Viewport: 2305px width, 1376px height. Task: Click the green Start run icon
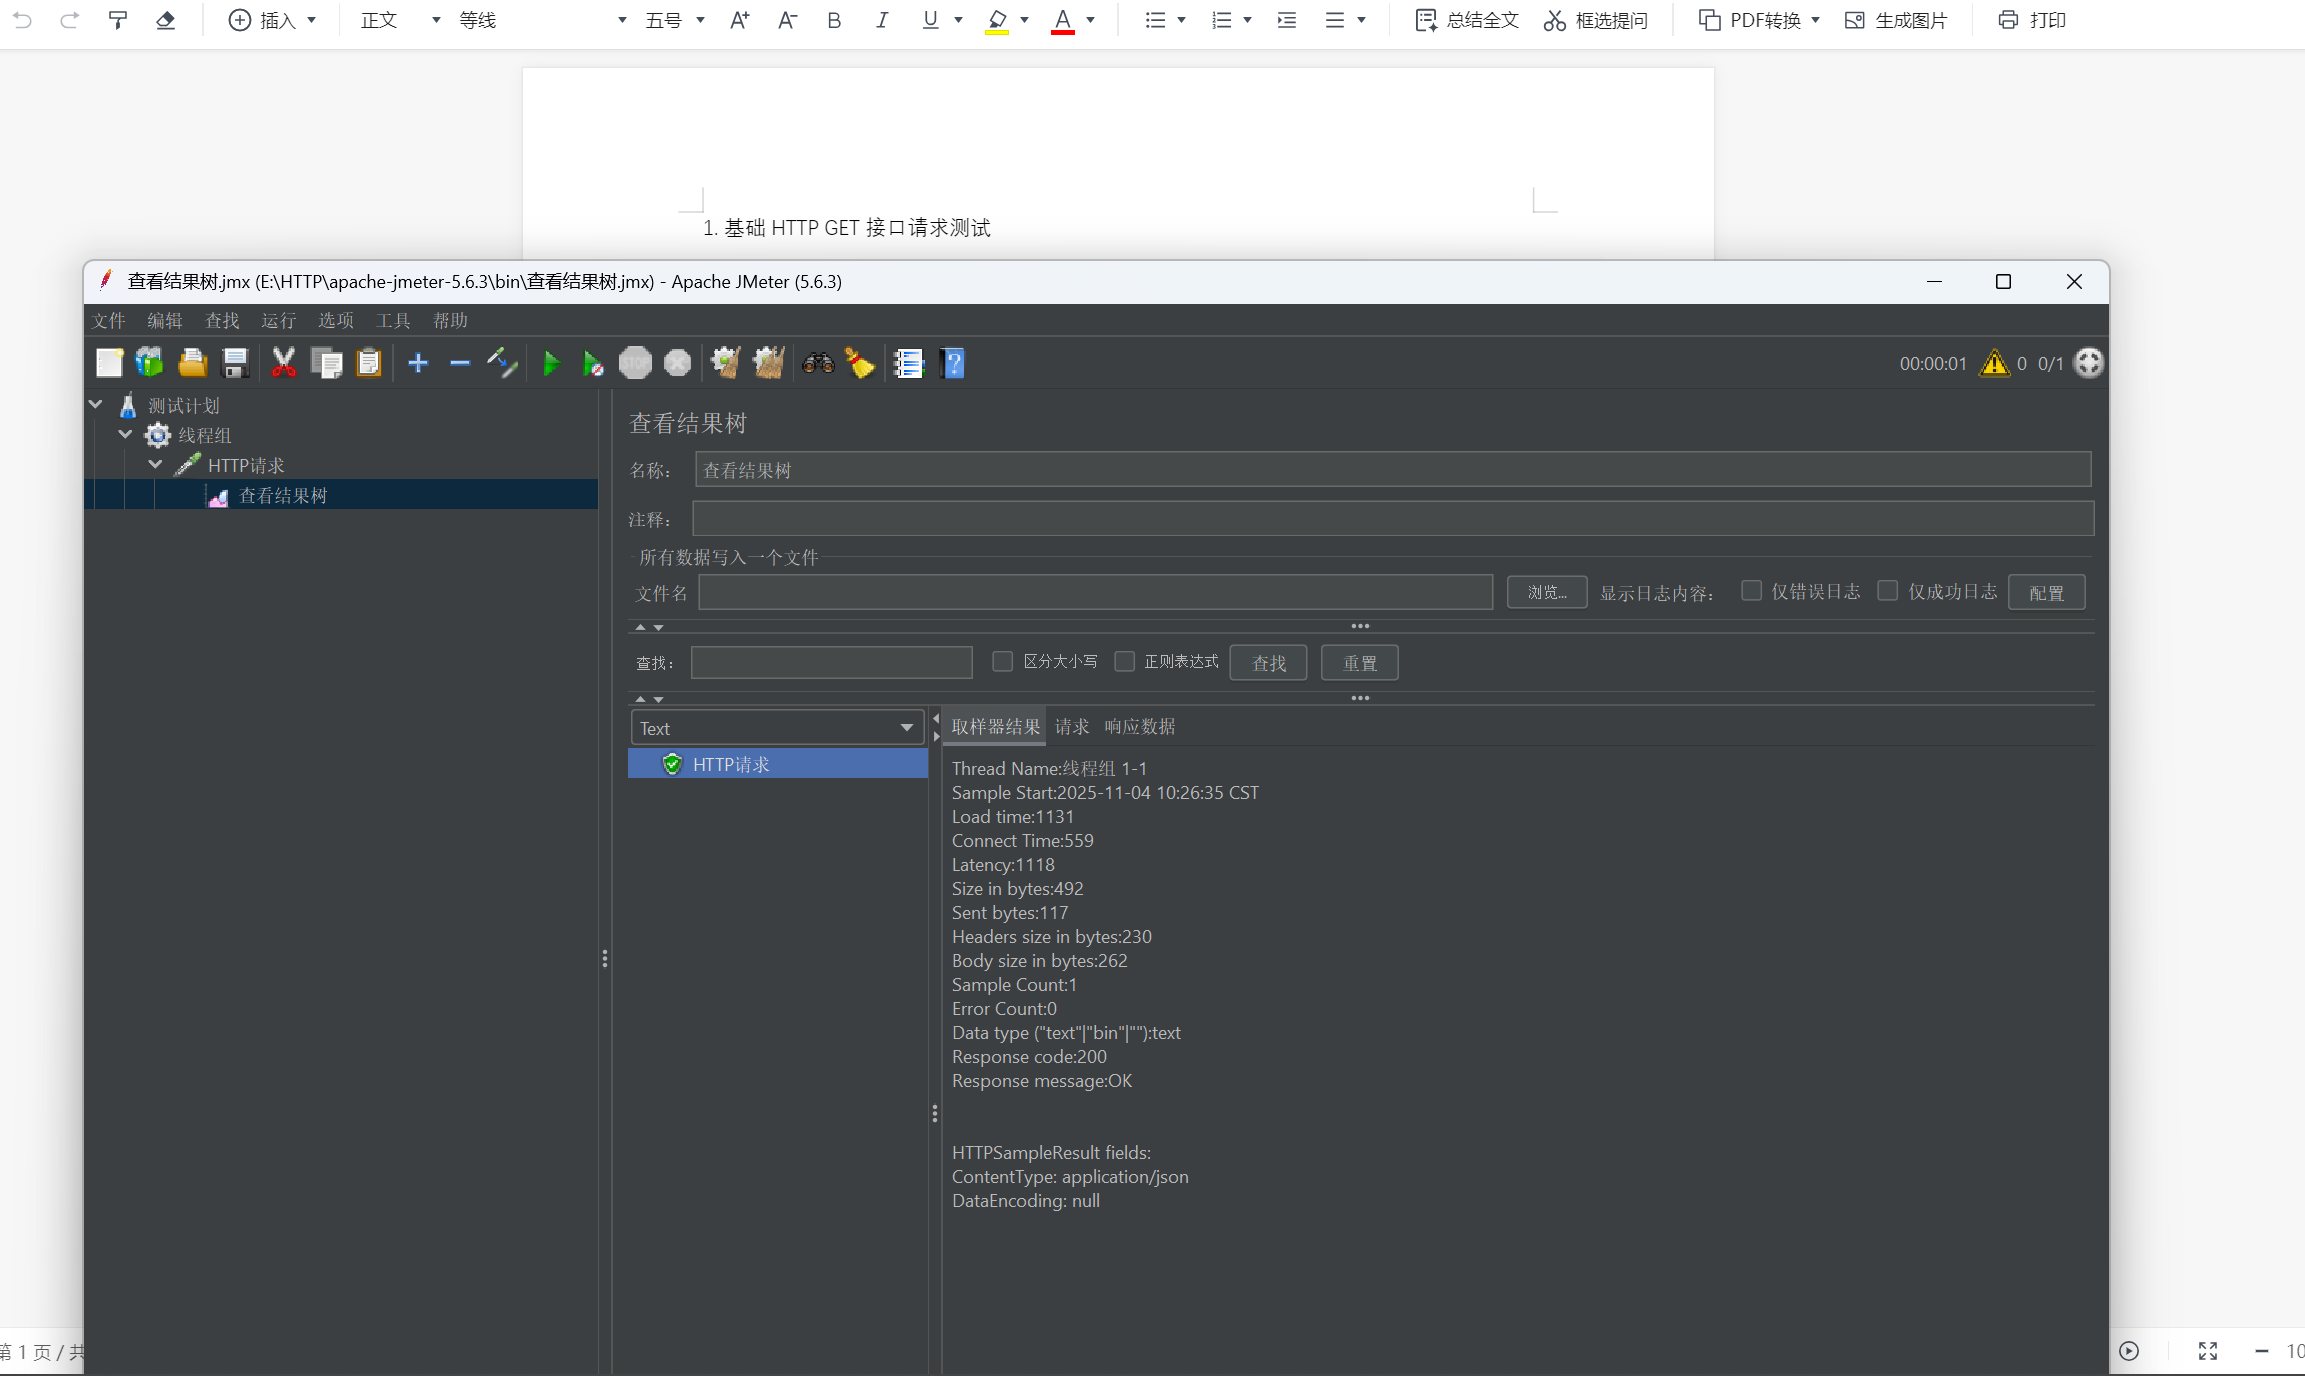pos(550,363)
